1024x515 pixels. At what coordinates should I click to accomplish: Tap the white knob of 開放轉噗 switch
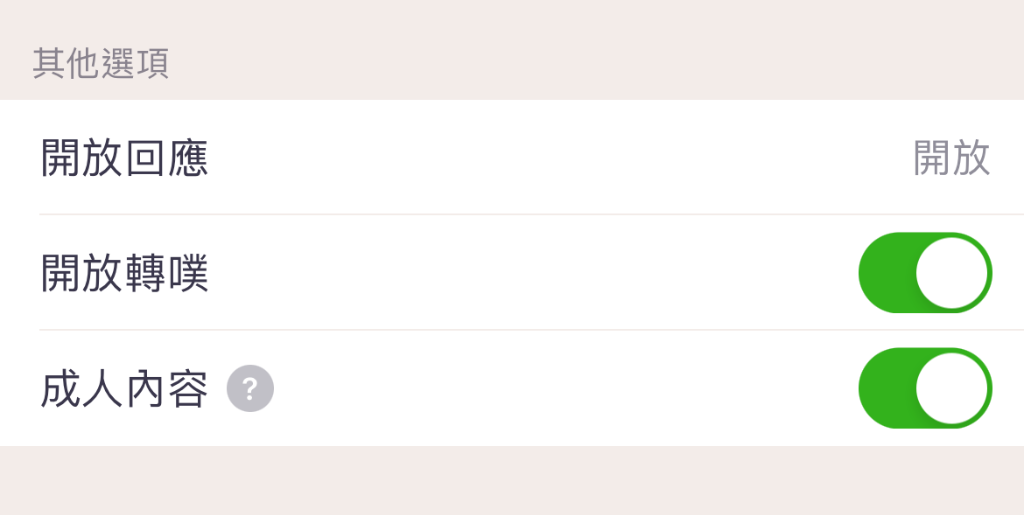[x=952, y=273]
